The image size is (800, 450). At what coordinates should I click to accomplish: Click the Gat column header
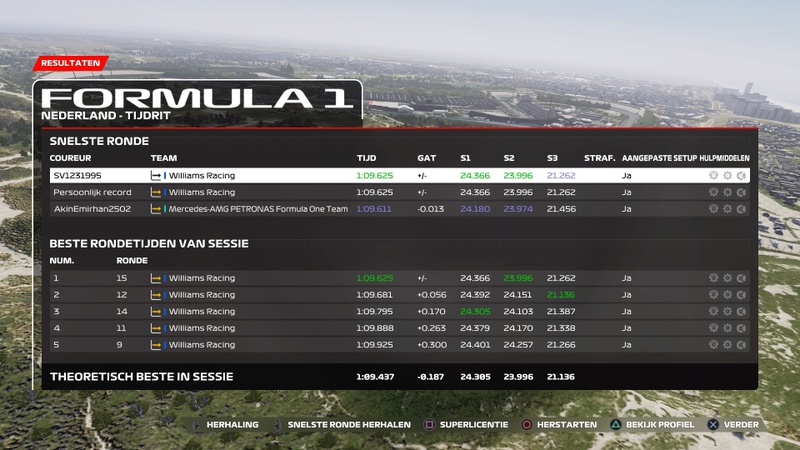[427, 158]
